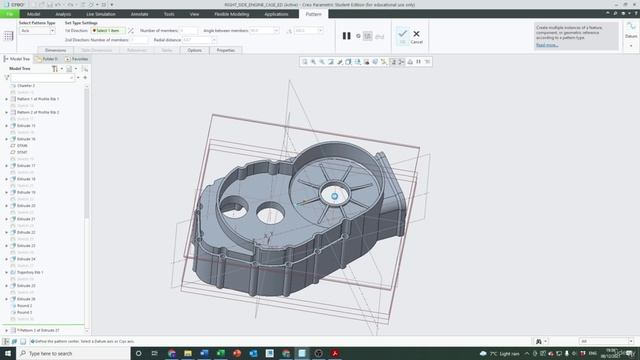Open the Angle between members dropdown

pos(276,31)
